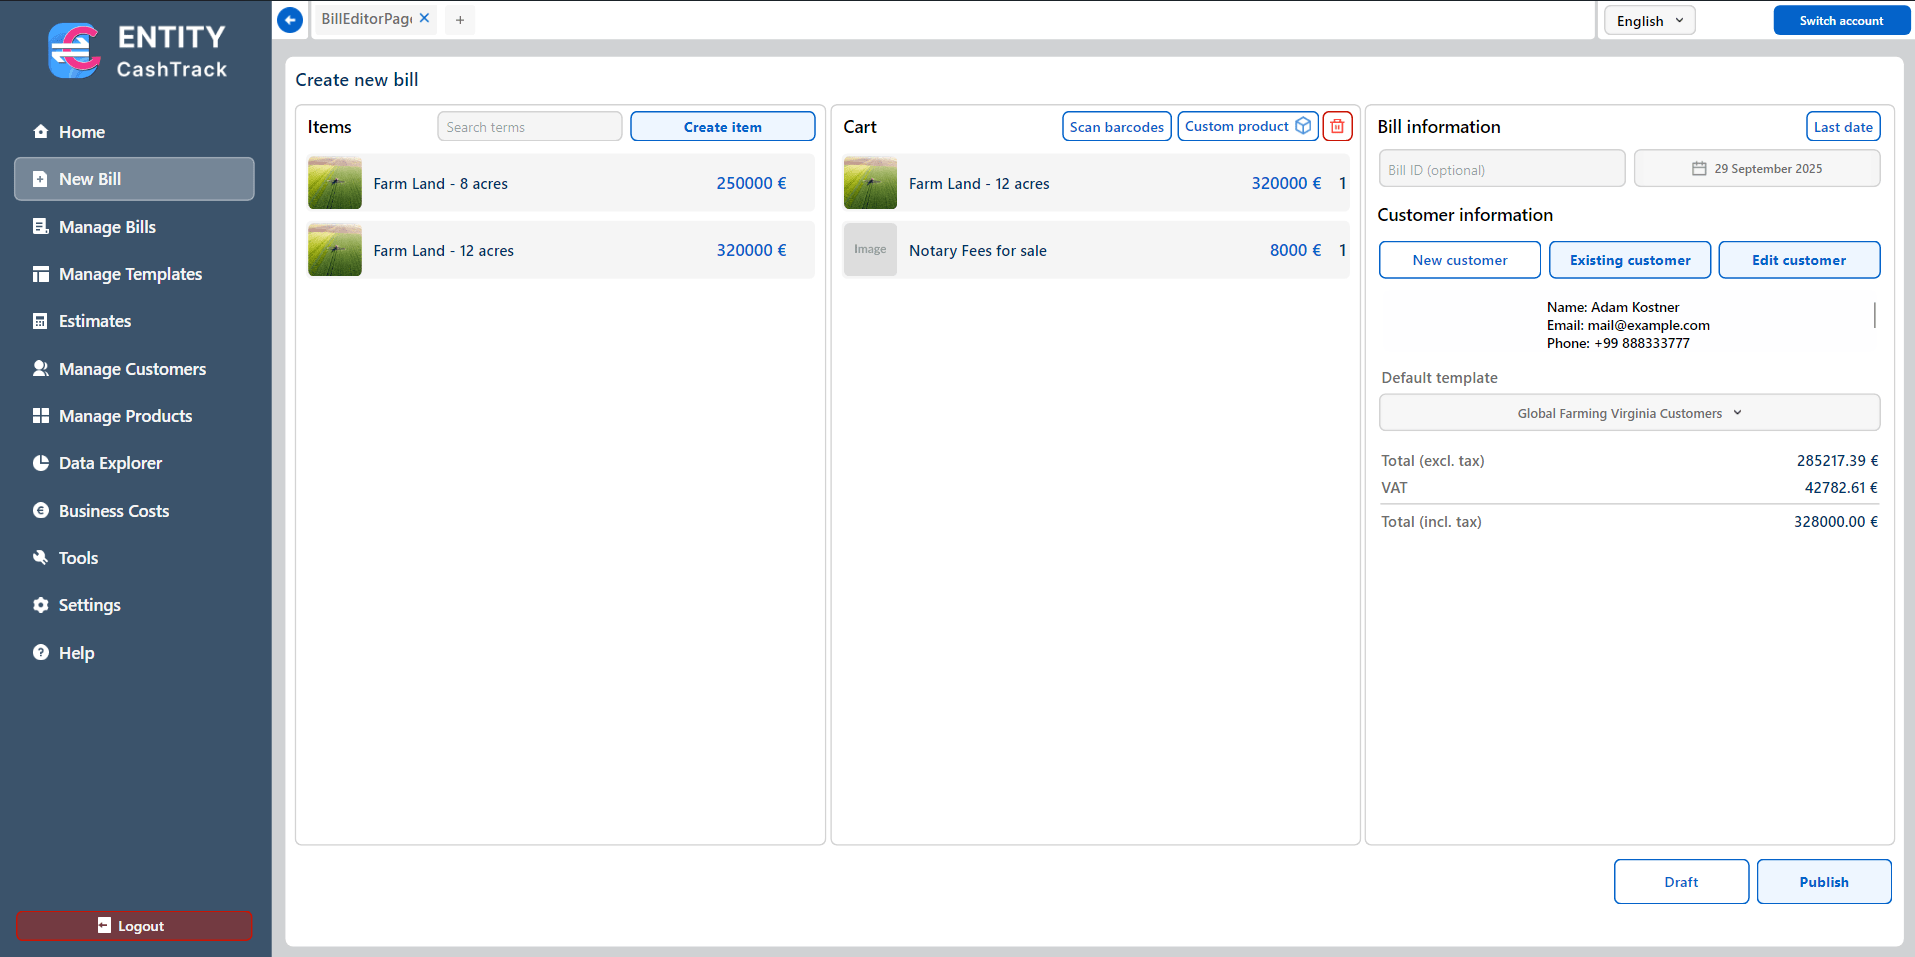Click the blue back arrow icon

point(290,20)
